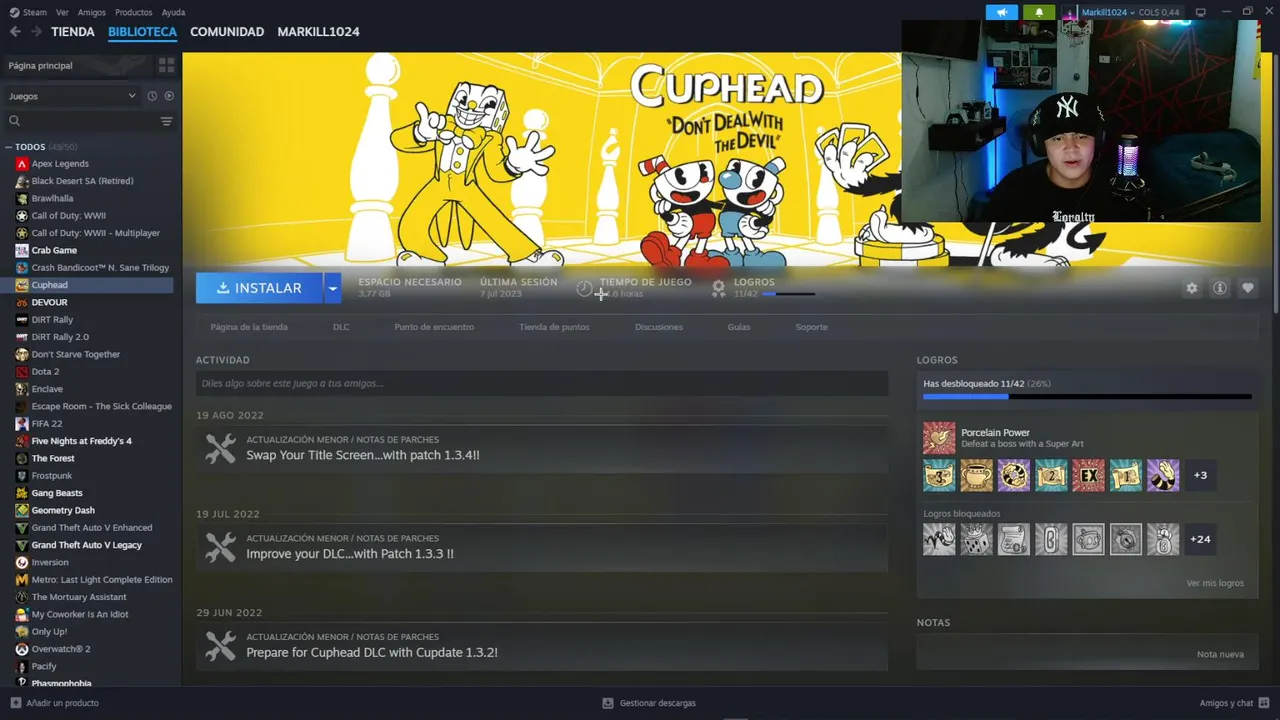Viewport: 1280px width, 720px height.
Task: Open the Juegos filter dropdown
Action: (72, 96)
